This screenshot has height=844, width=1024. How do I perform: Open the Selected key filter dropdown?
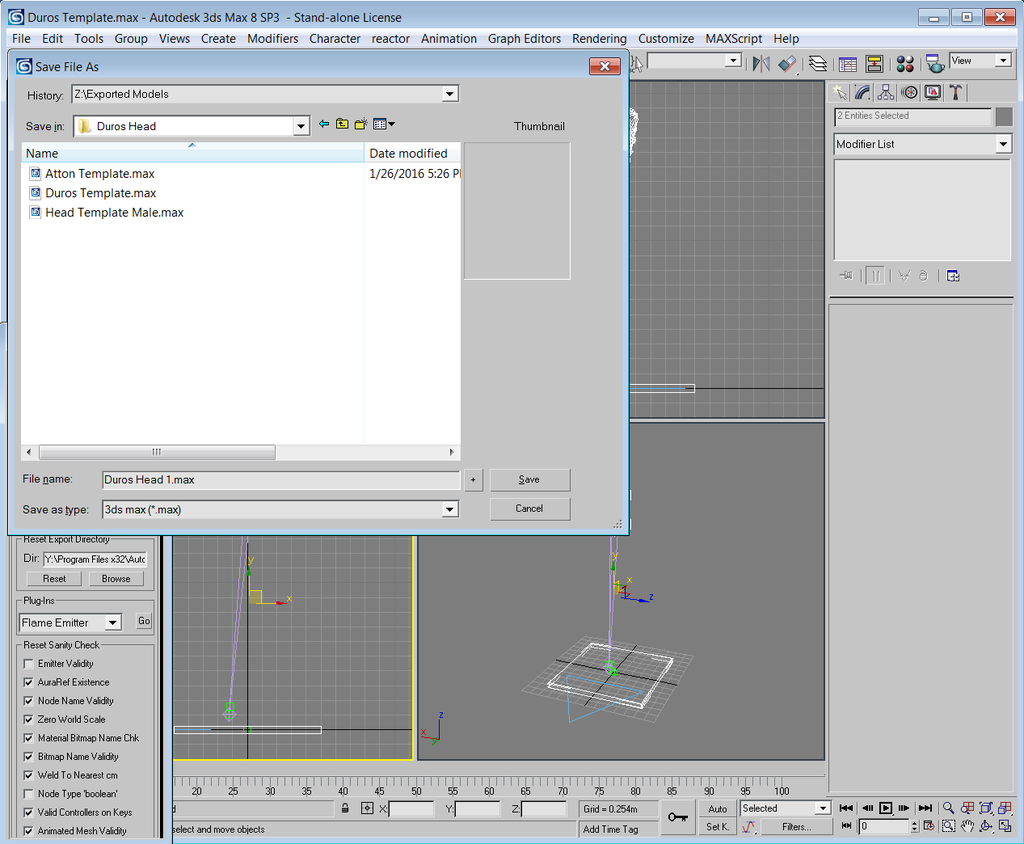tap(823, 808)
